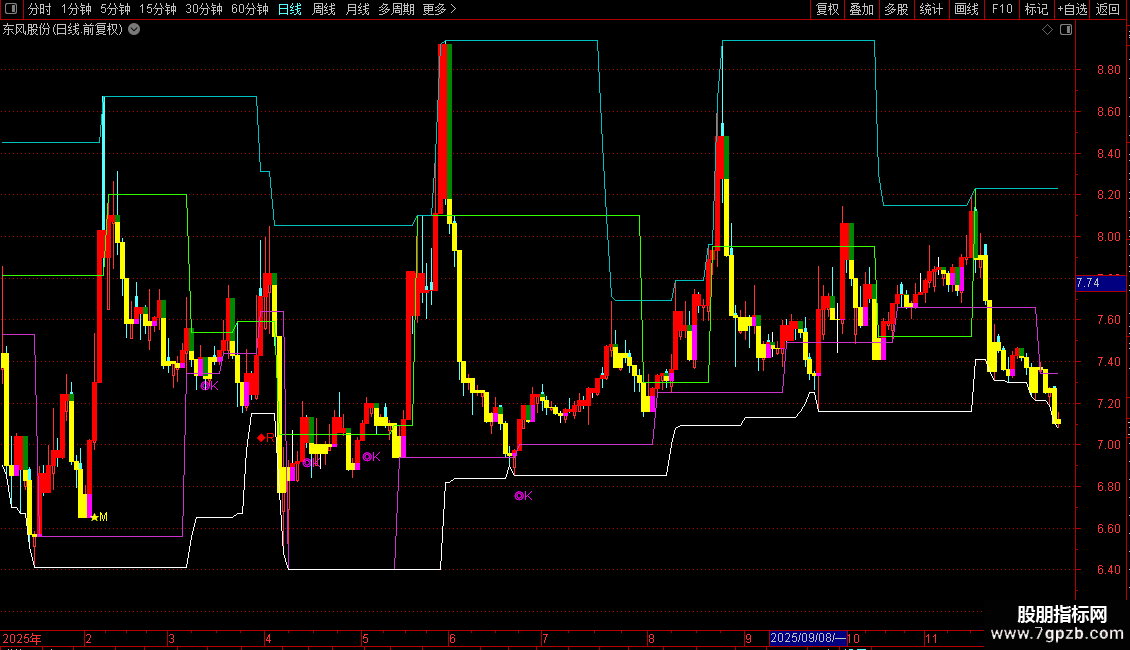Toggle the right side panel icon
This screenshot has width=1130, height=650.
(x=1066, y=30)
